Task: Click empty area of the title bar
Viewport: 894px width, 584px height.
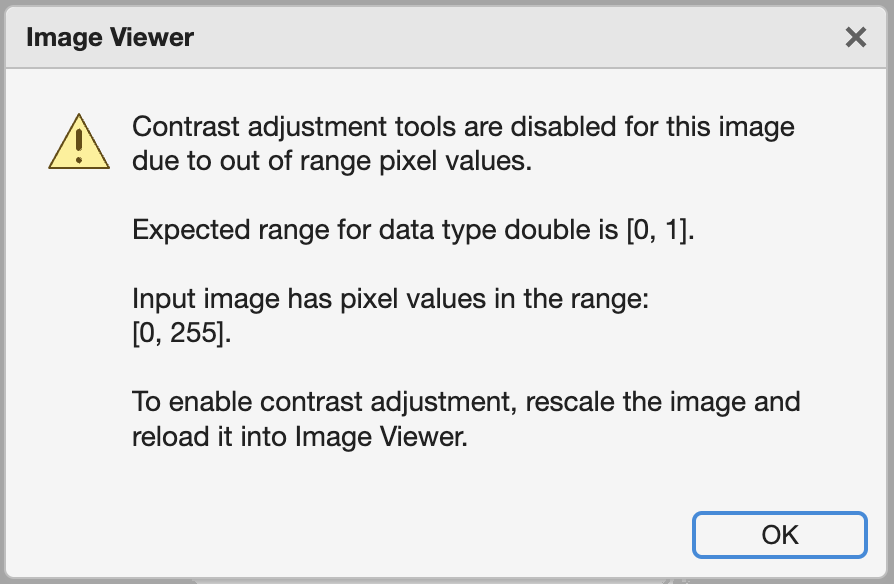Action: (x=513, y=38)
